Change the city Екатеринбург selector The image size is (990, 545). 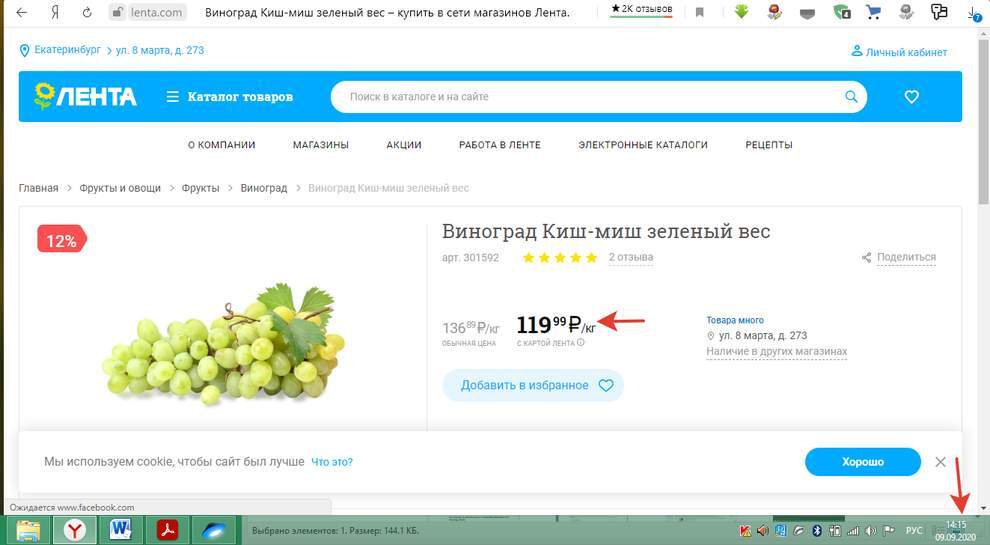(x=62, y=50)
